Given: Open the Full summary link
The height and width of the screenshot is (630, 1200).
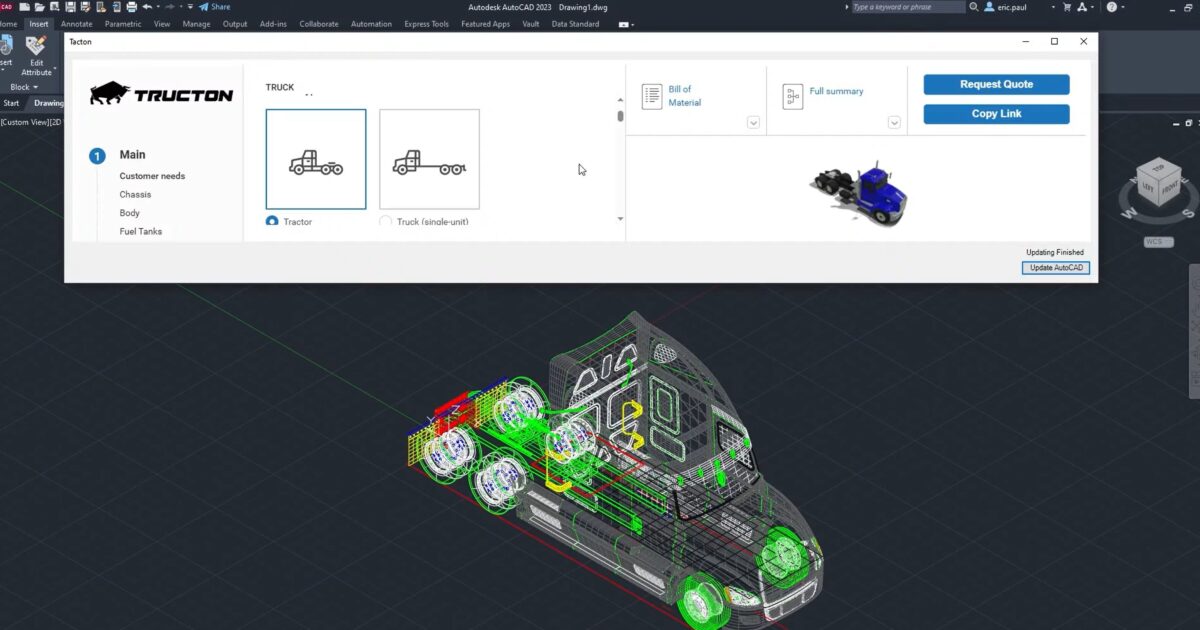Looking at the screenshot, I should [x=836, y=91].
